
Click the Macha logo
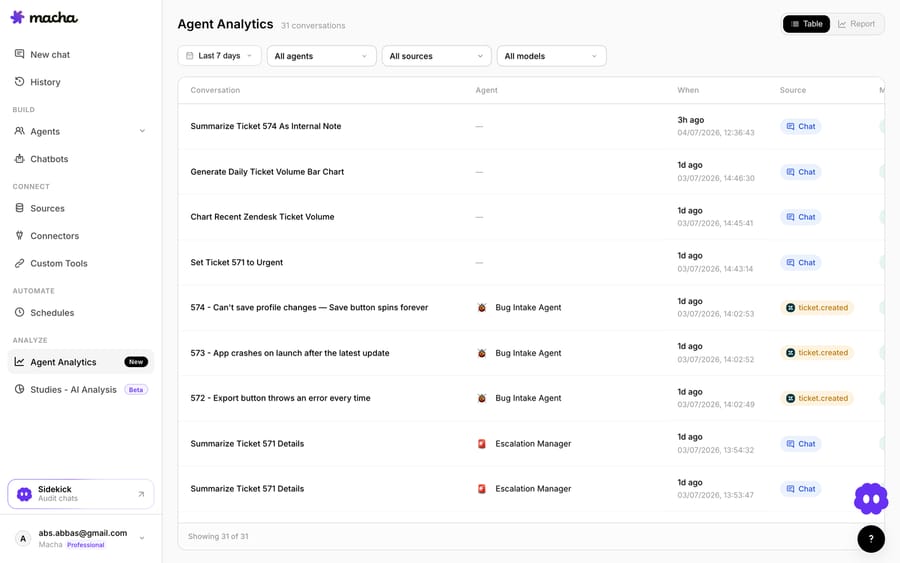[x=44, y=17]
